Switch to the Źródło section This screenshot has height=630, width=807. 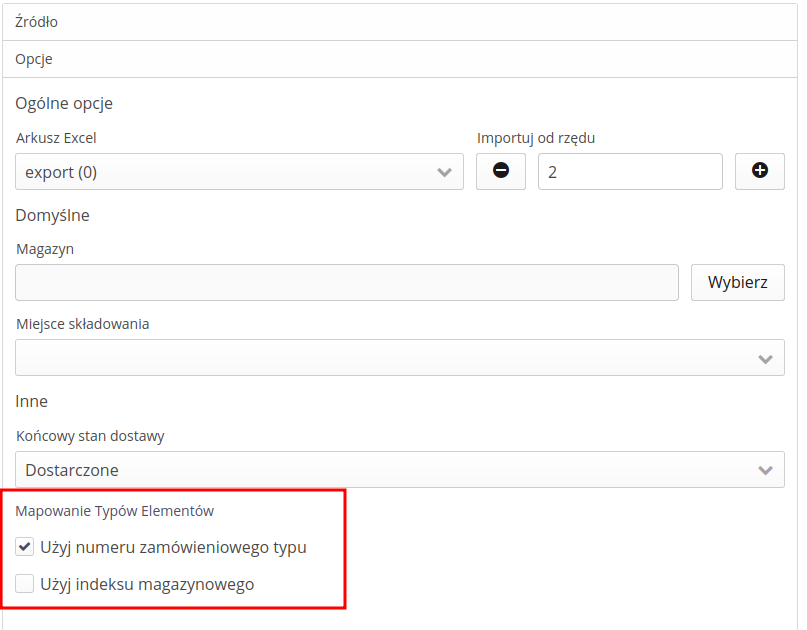(x=35, y=21)
